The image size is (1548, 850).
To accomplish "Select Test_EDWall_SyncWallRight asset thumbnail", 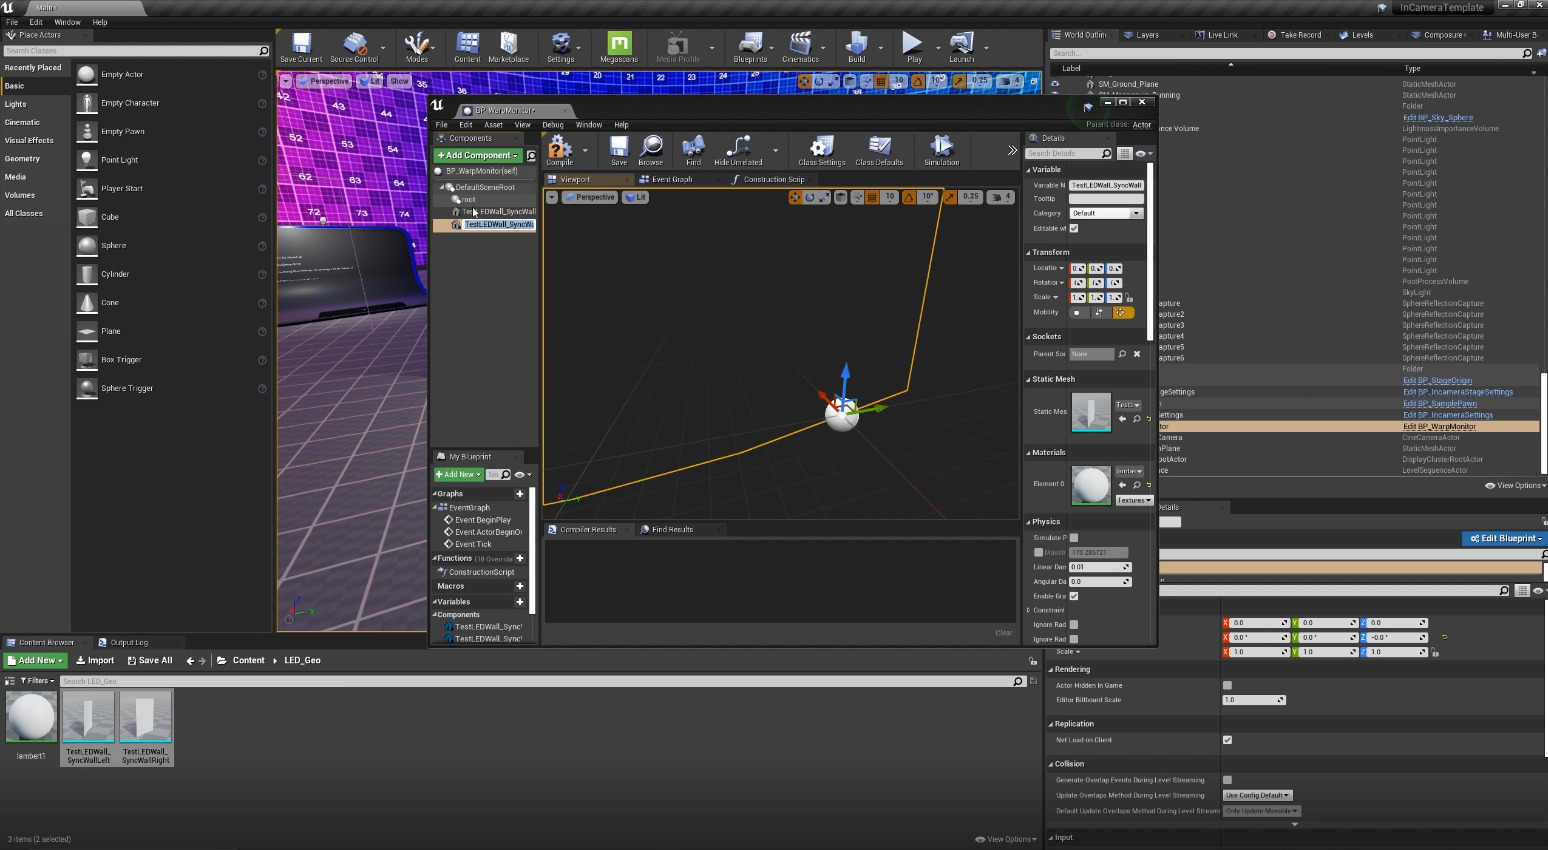I will (146, 718).
